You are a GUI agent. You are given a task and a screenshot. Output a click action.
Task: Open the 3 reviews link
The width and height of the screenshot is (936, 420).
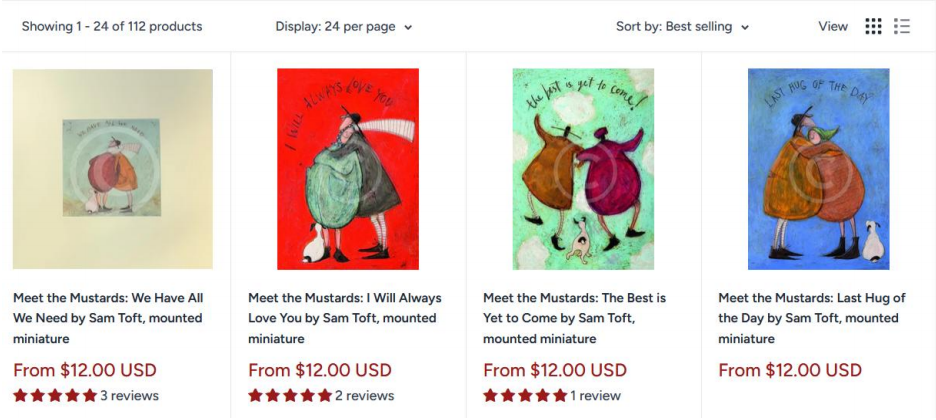(129, 396)
